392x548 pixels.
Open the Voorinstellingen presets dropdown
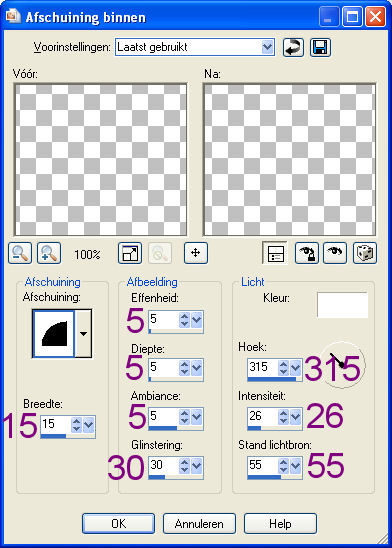(x=267, y=47)
